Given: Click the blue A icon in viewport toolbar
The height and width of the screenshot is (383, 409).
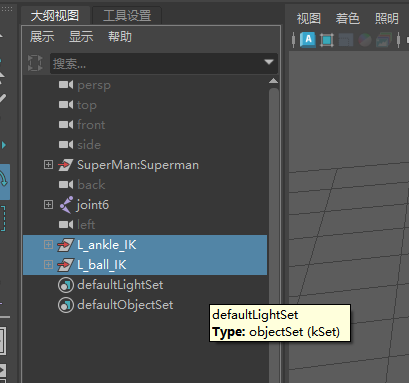Looking at the screenshot, I should (x=308, y=40).
